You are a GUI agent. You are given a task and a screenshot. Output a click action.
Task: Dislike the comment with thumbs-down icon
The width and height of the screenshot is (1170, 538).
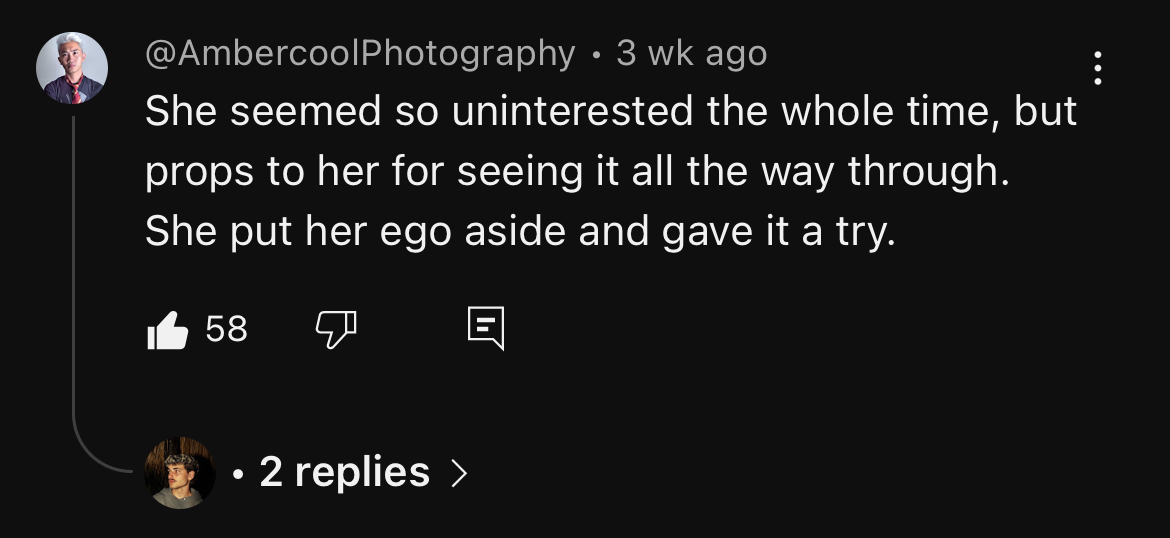(337, 329)
